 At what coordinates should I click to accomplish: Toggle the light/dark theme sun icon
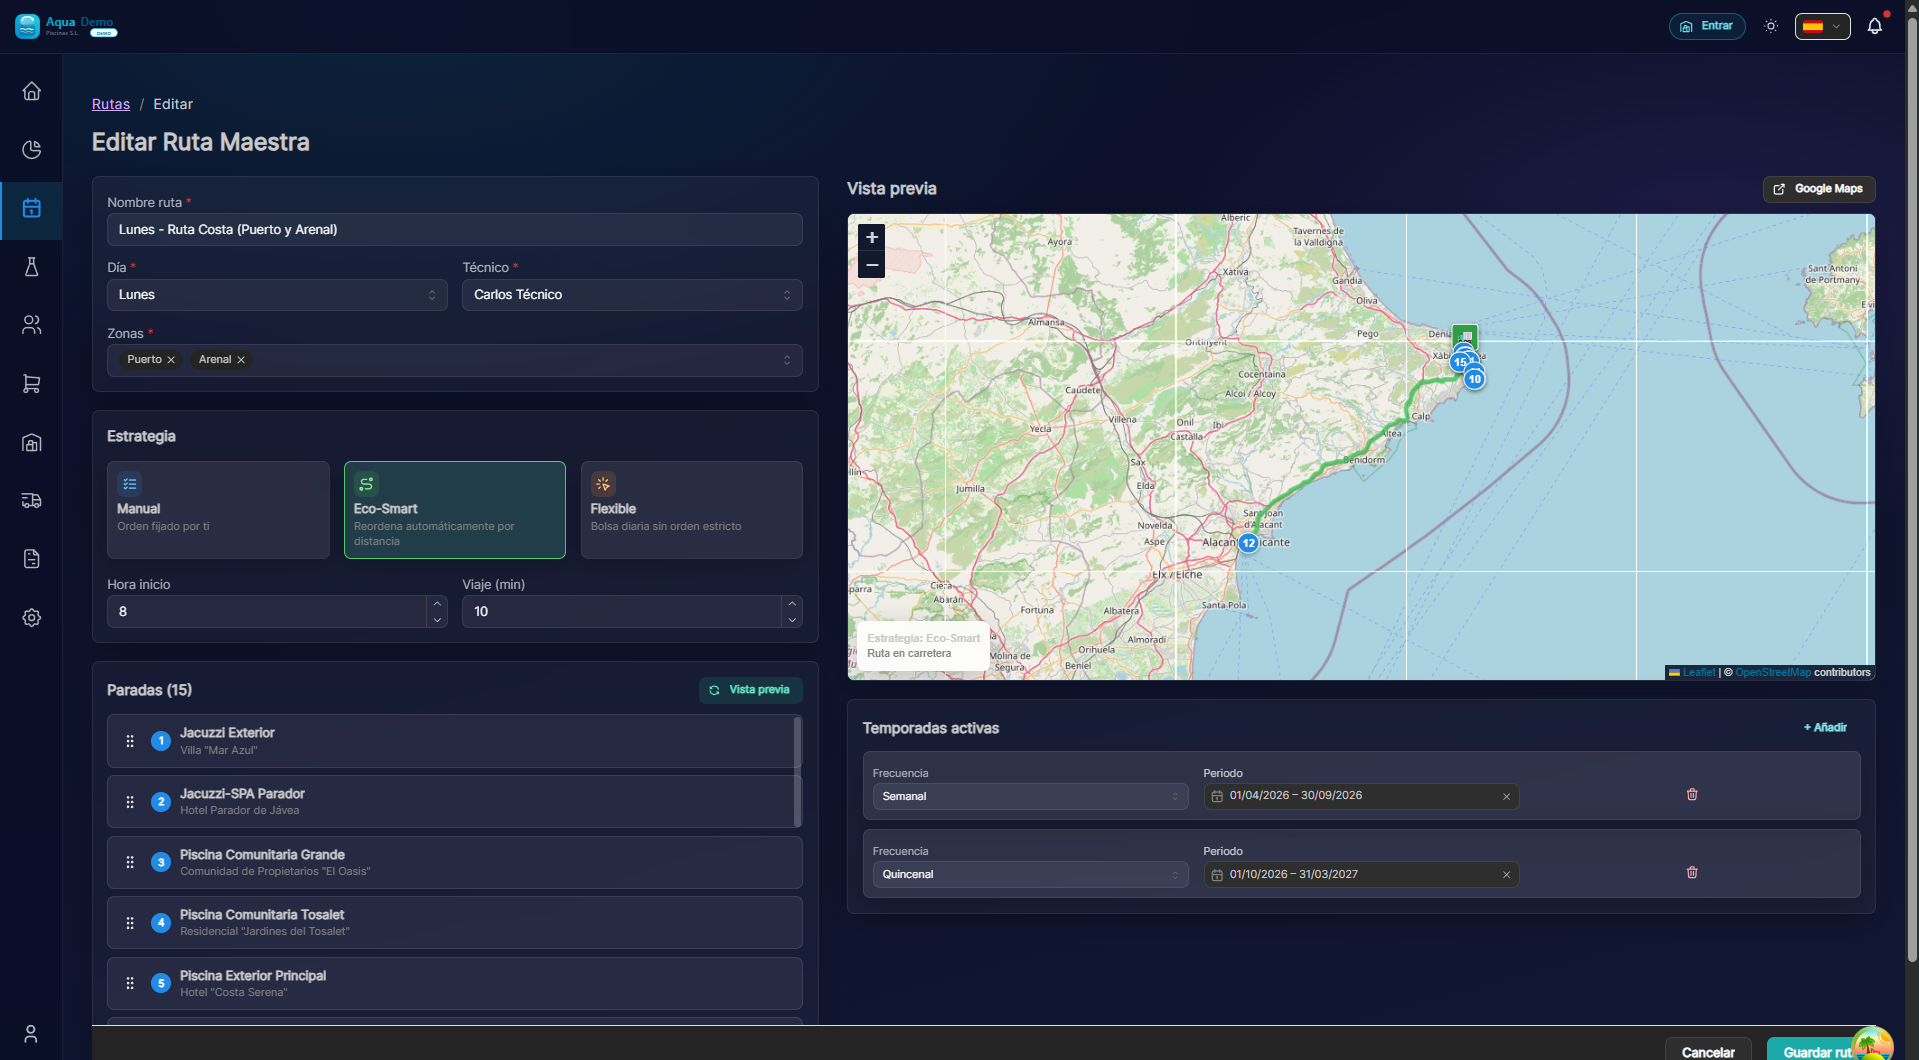click(x=1771, y=26)
